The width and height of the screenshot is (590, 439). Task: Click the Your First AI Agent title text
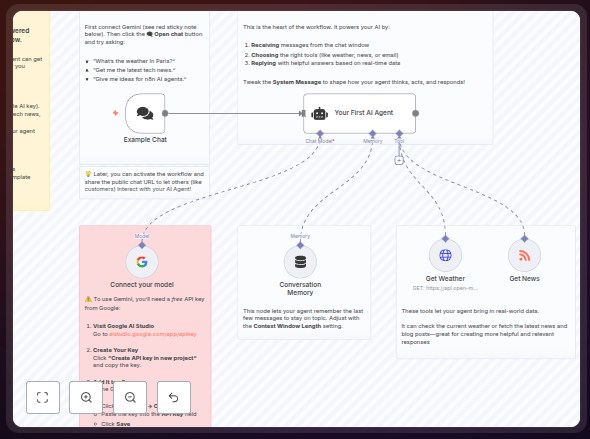pyautogui.click(x=363, y=112)
